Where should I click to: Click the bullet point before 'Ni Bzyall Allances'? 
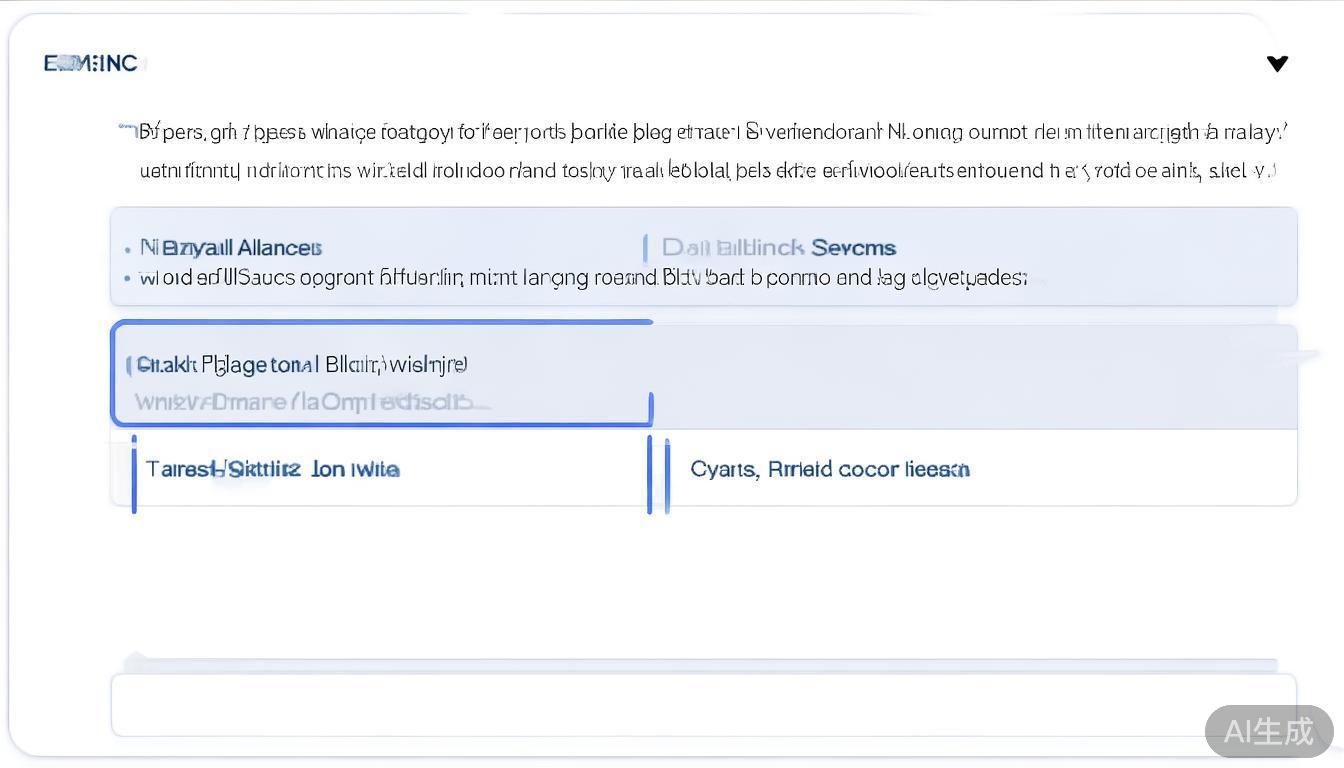click(128, 249)
